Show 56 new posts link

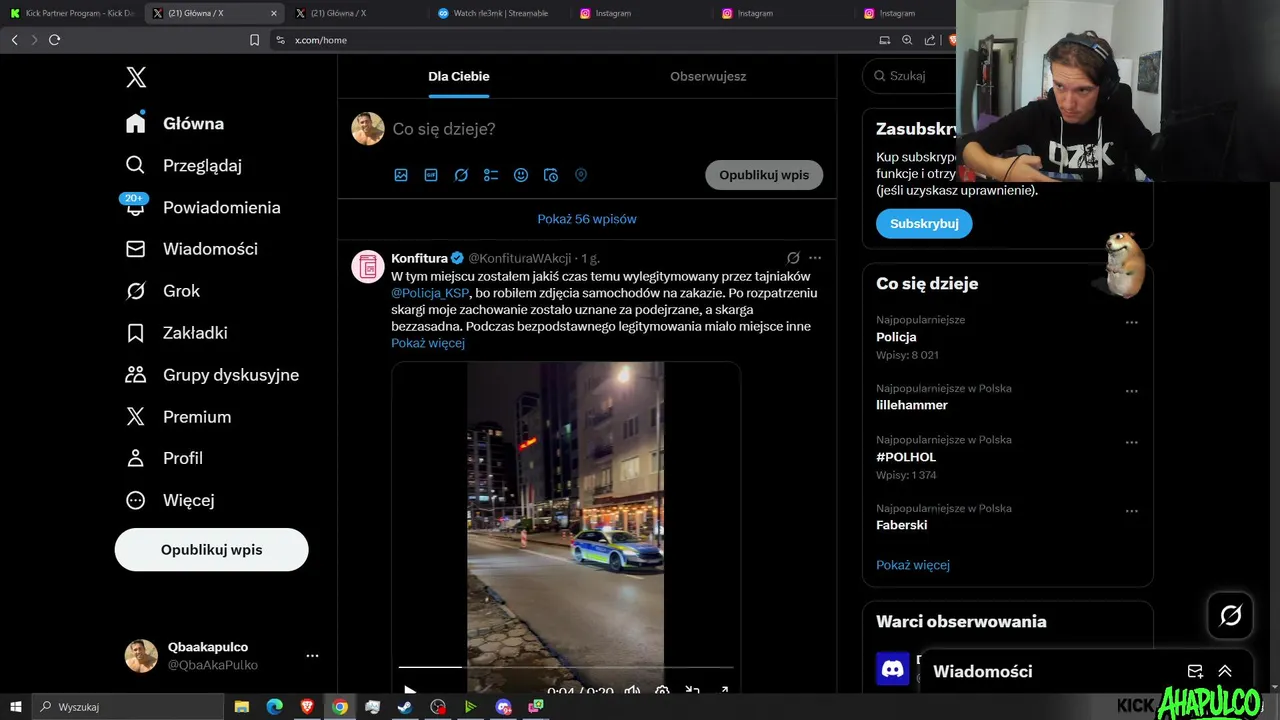click(587, 219)
